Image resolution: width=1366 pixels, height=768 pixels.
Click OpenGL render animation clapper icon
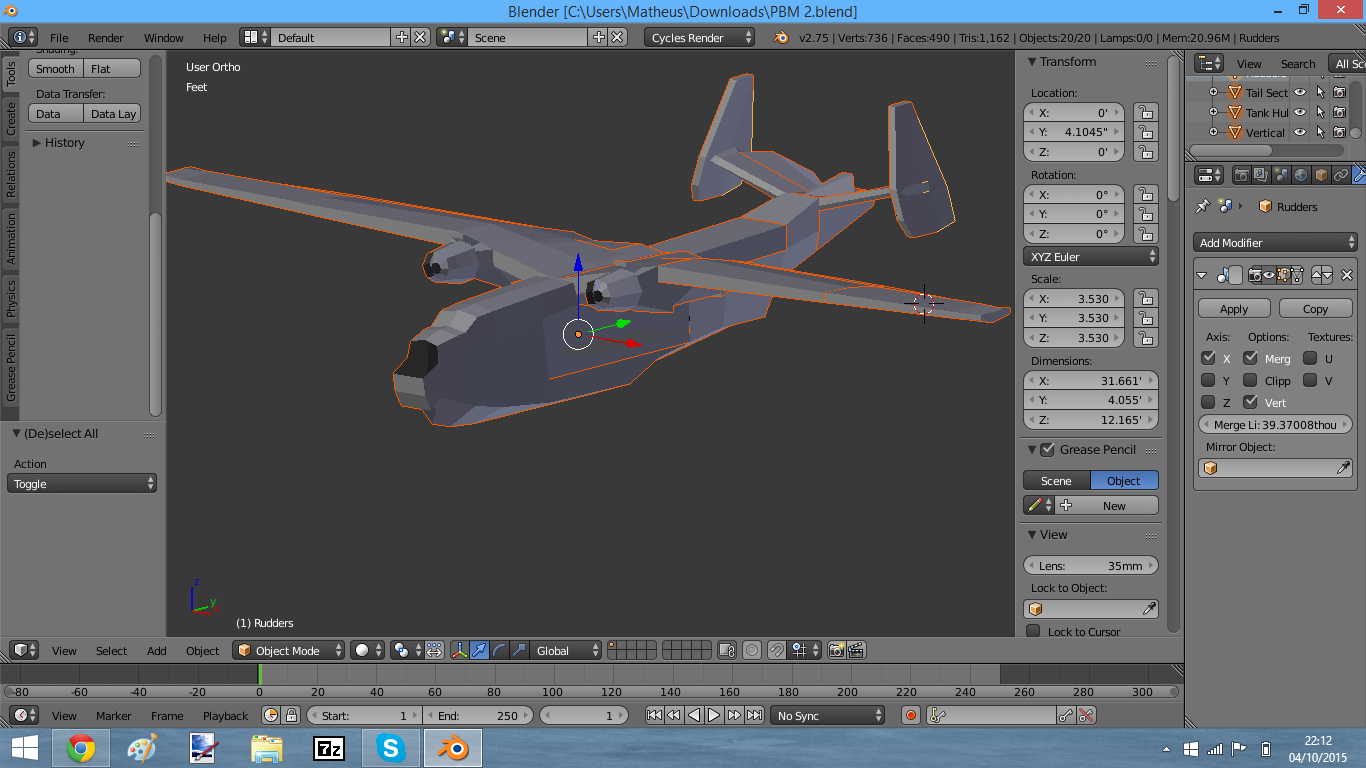pyautogui.click(x=857, y=651)
